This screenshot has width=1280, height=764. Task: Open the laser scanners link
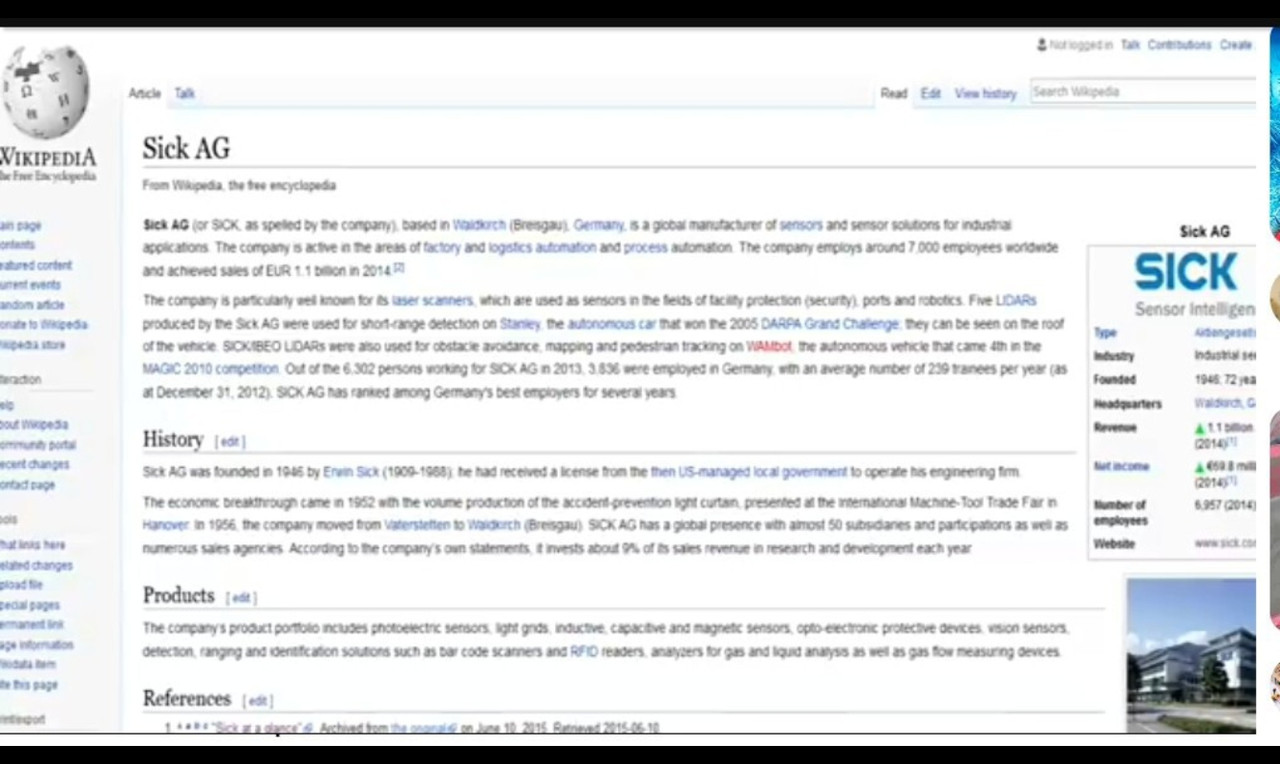point(432,300)
